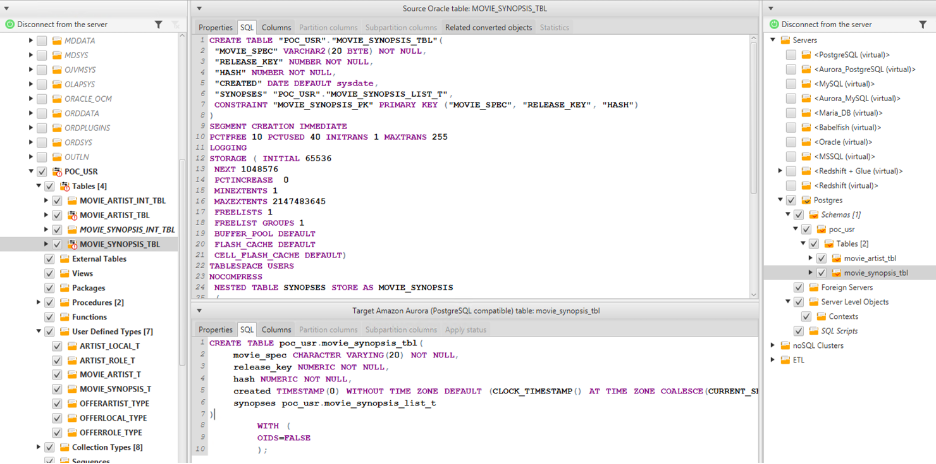Select <Aurora_PostgreSQL (virtual)> server entry
This screenshot has height=464, width=936.
pyautogui.click(x=865, y=69)
